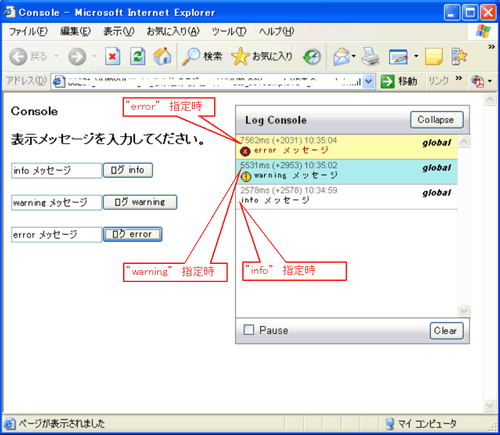Open the Forward button history dropdown arrow

(95, 56)
